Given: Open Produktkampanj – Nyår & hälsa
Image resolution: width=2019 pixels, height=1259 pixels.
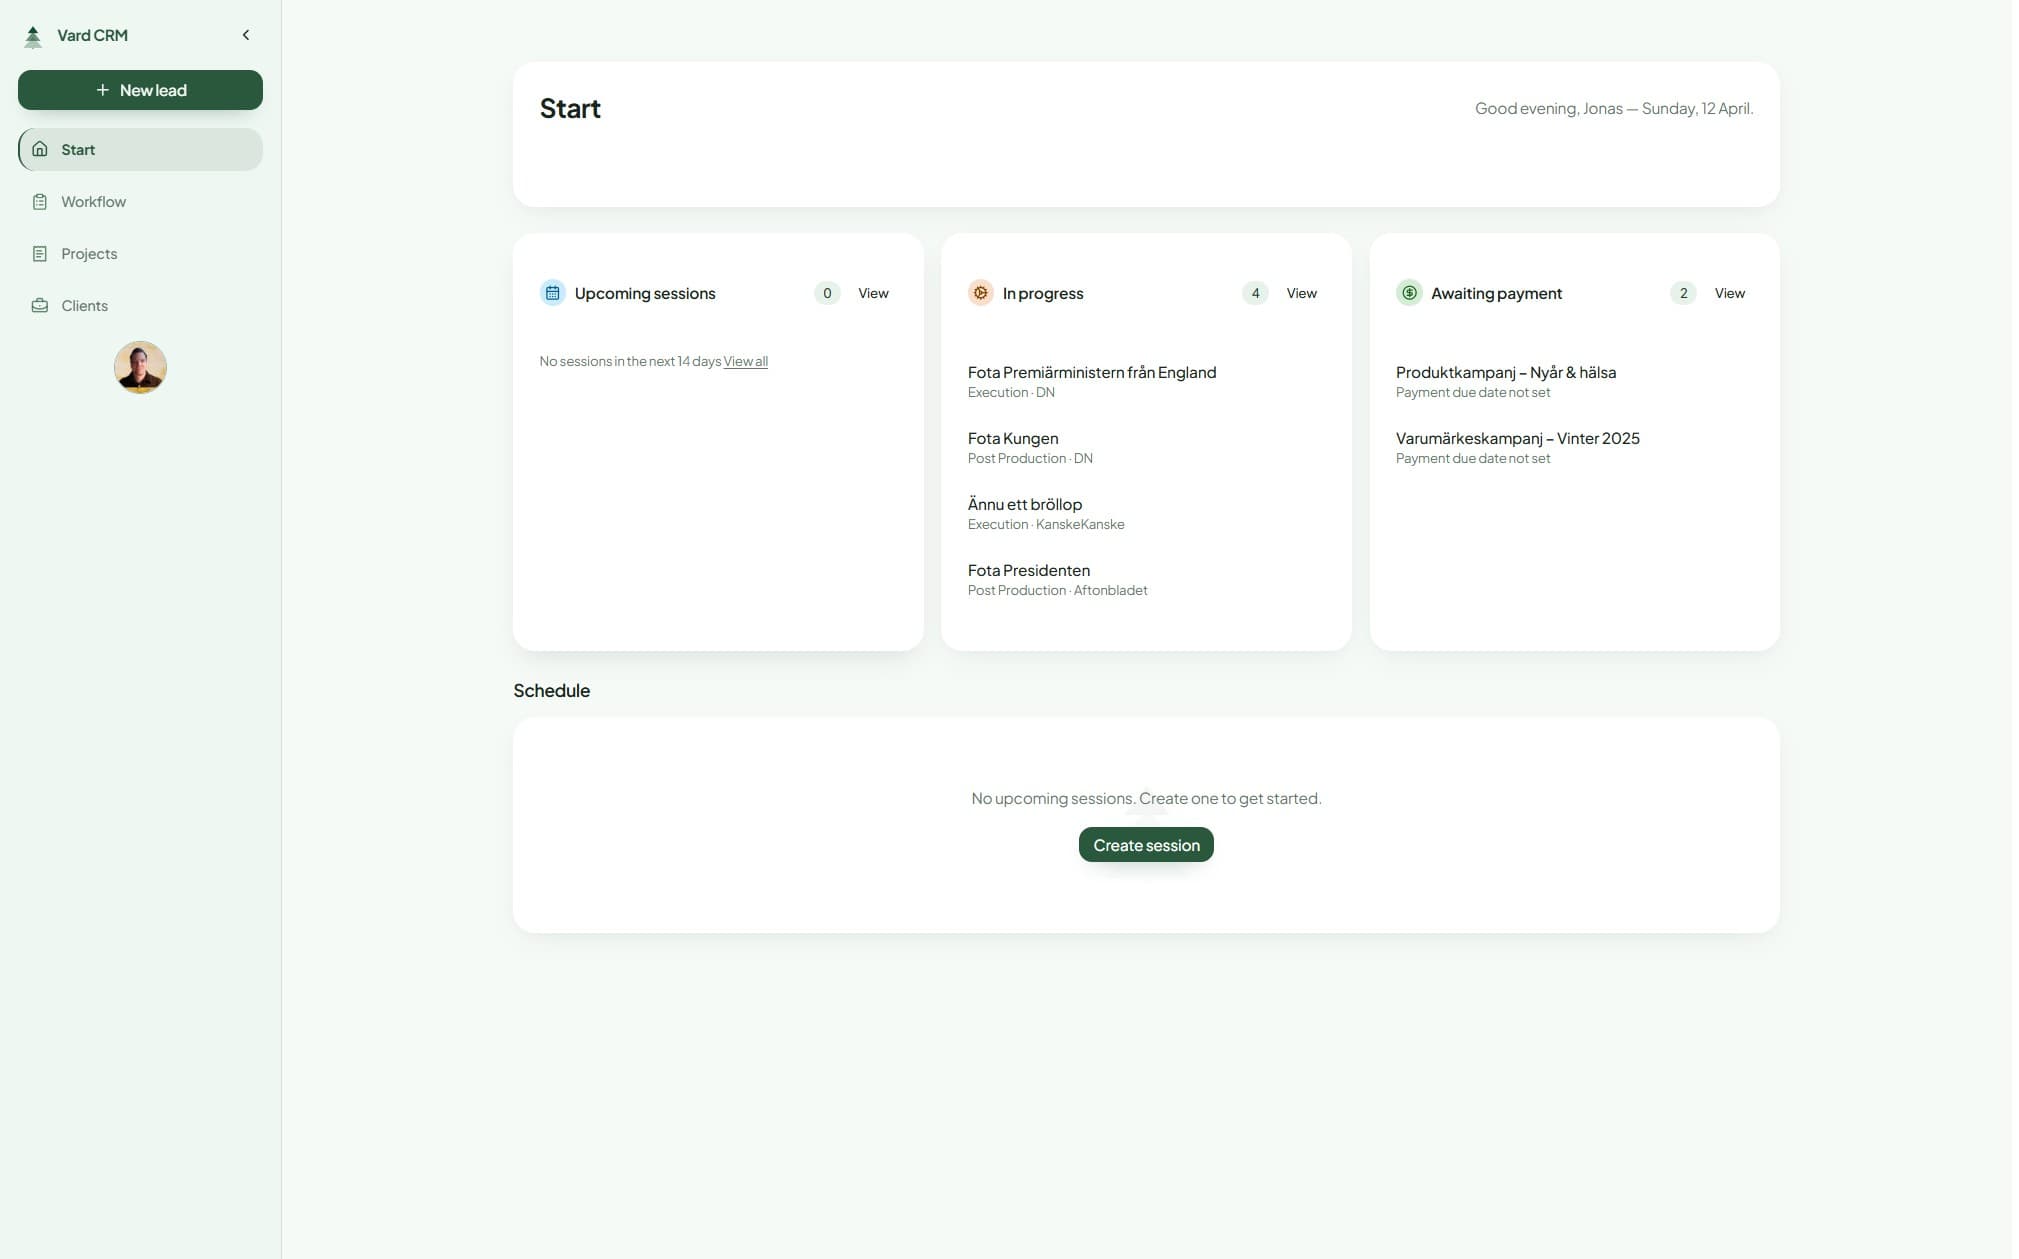Looking at the screenshot, I should [1505, 371].
